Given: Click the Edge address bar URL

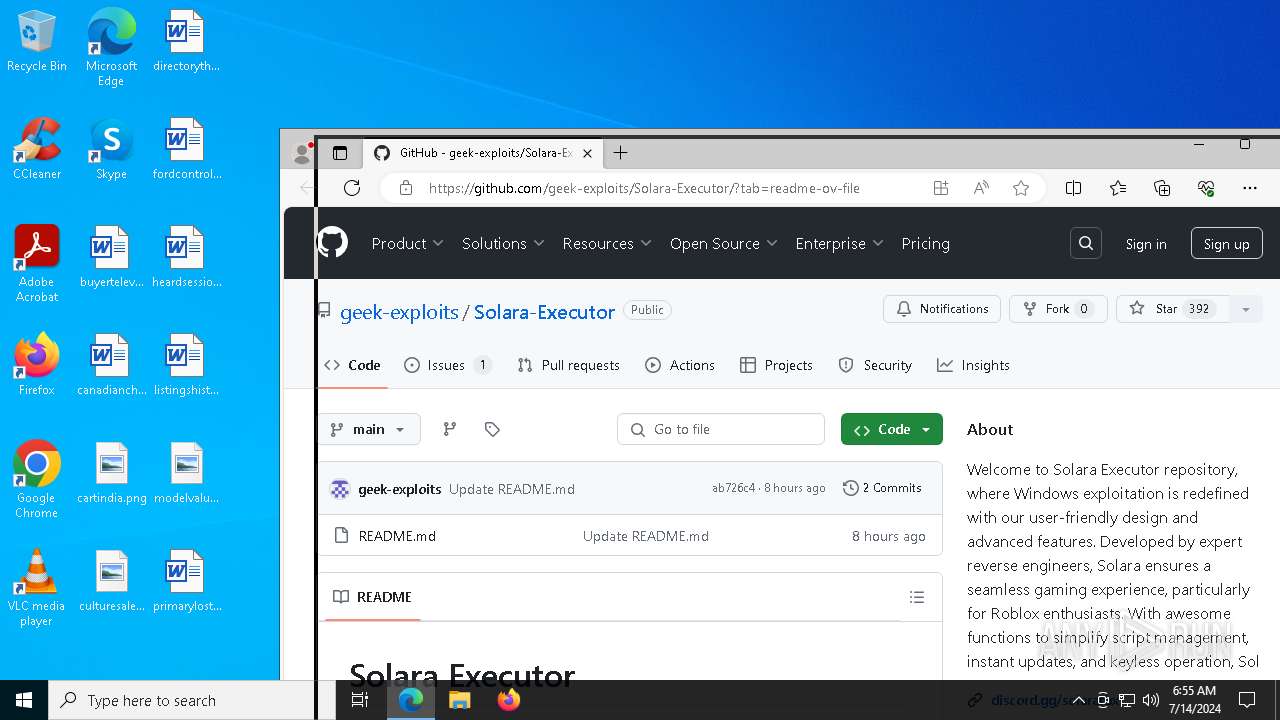Looking at the screenshot, I should click(644, 188).
